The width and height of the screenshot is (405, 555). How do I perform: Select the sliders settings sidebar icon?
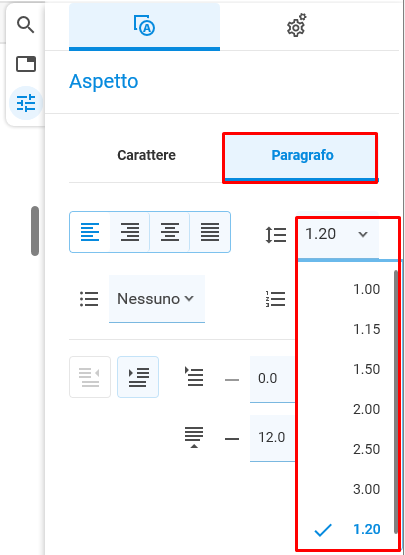(26, 103)
